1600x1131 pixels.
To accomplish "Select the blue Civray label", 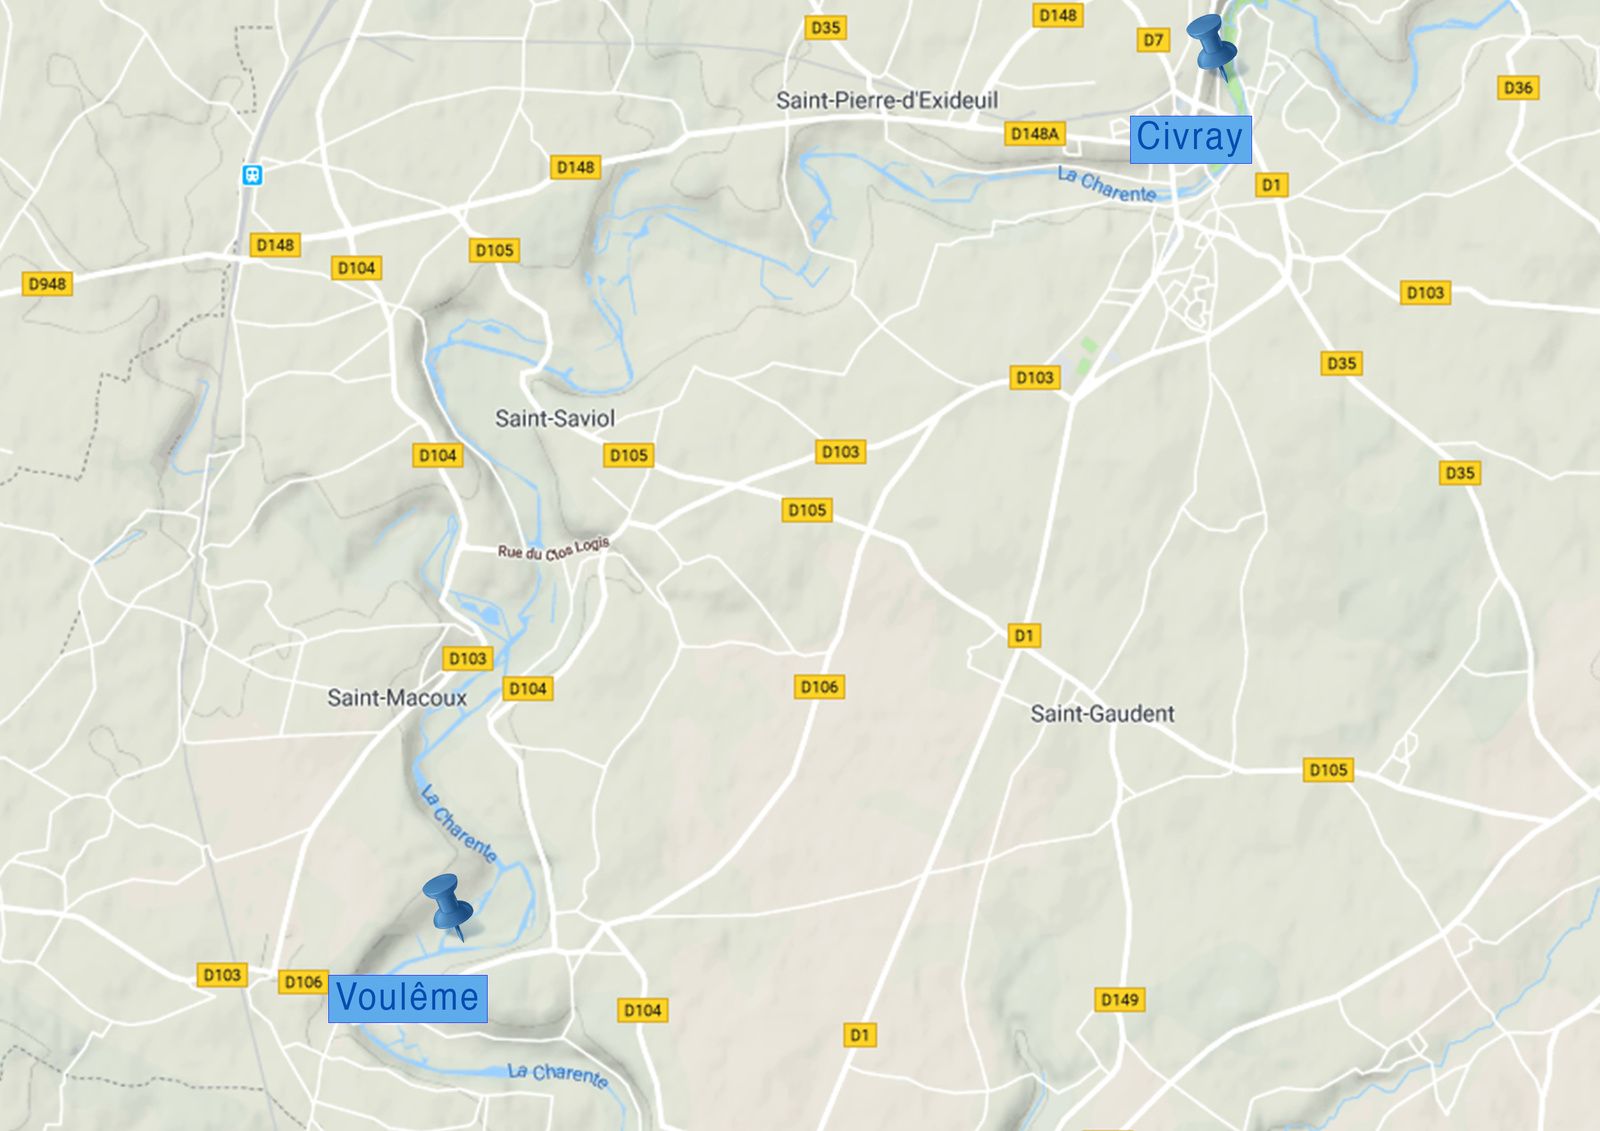I will (1190, 138).
